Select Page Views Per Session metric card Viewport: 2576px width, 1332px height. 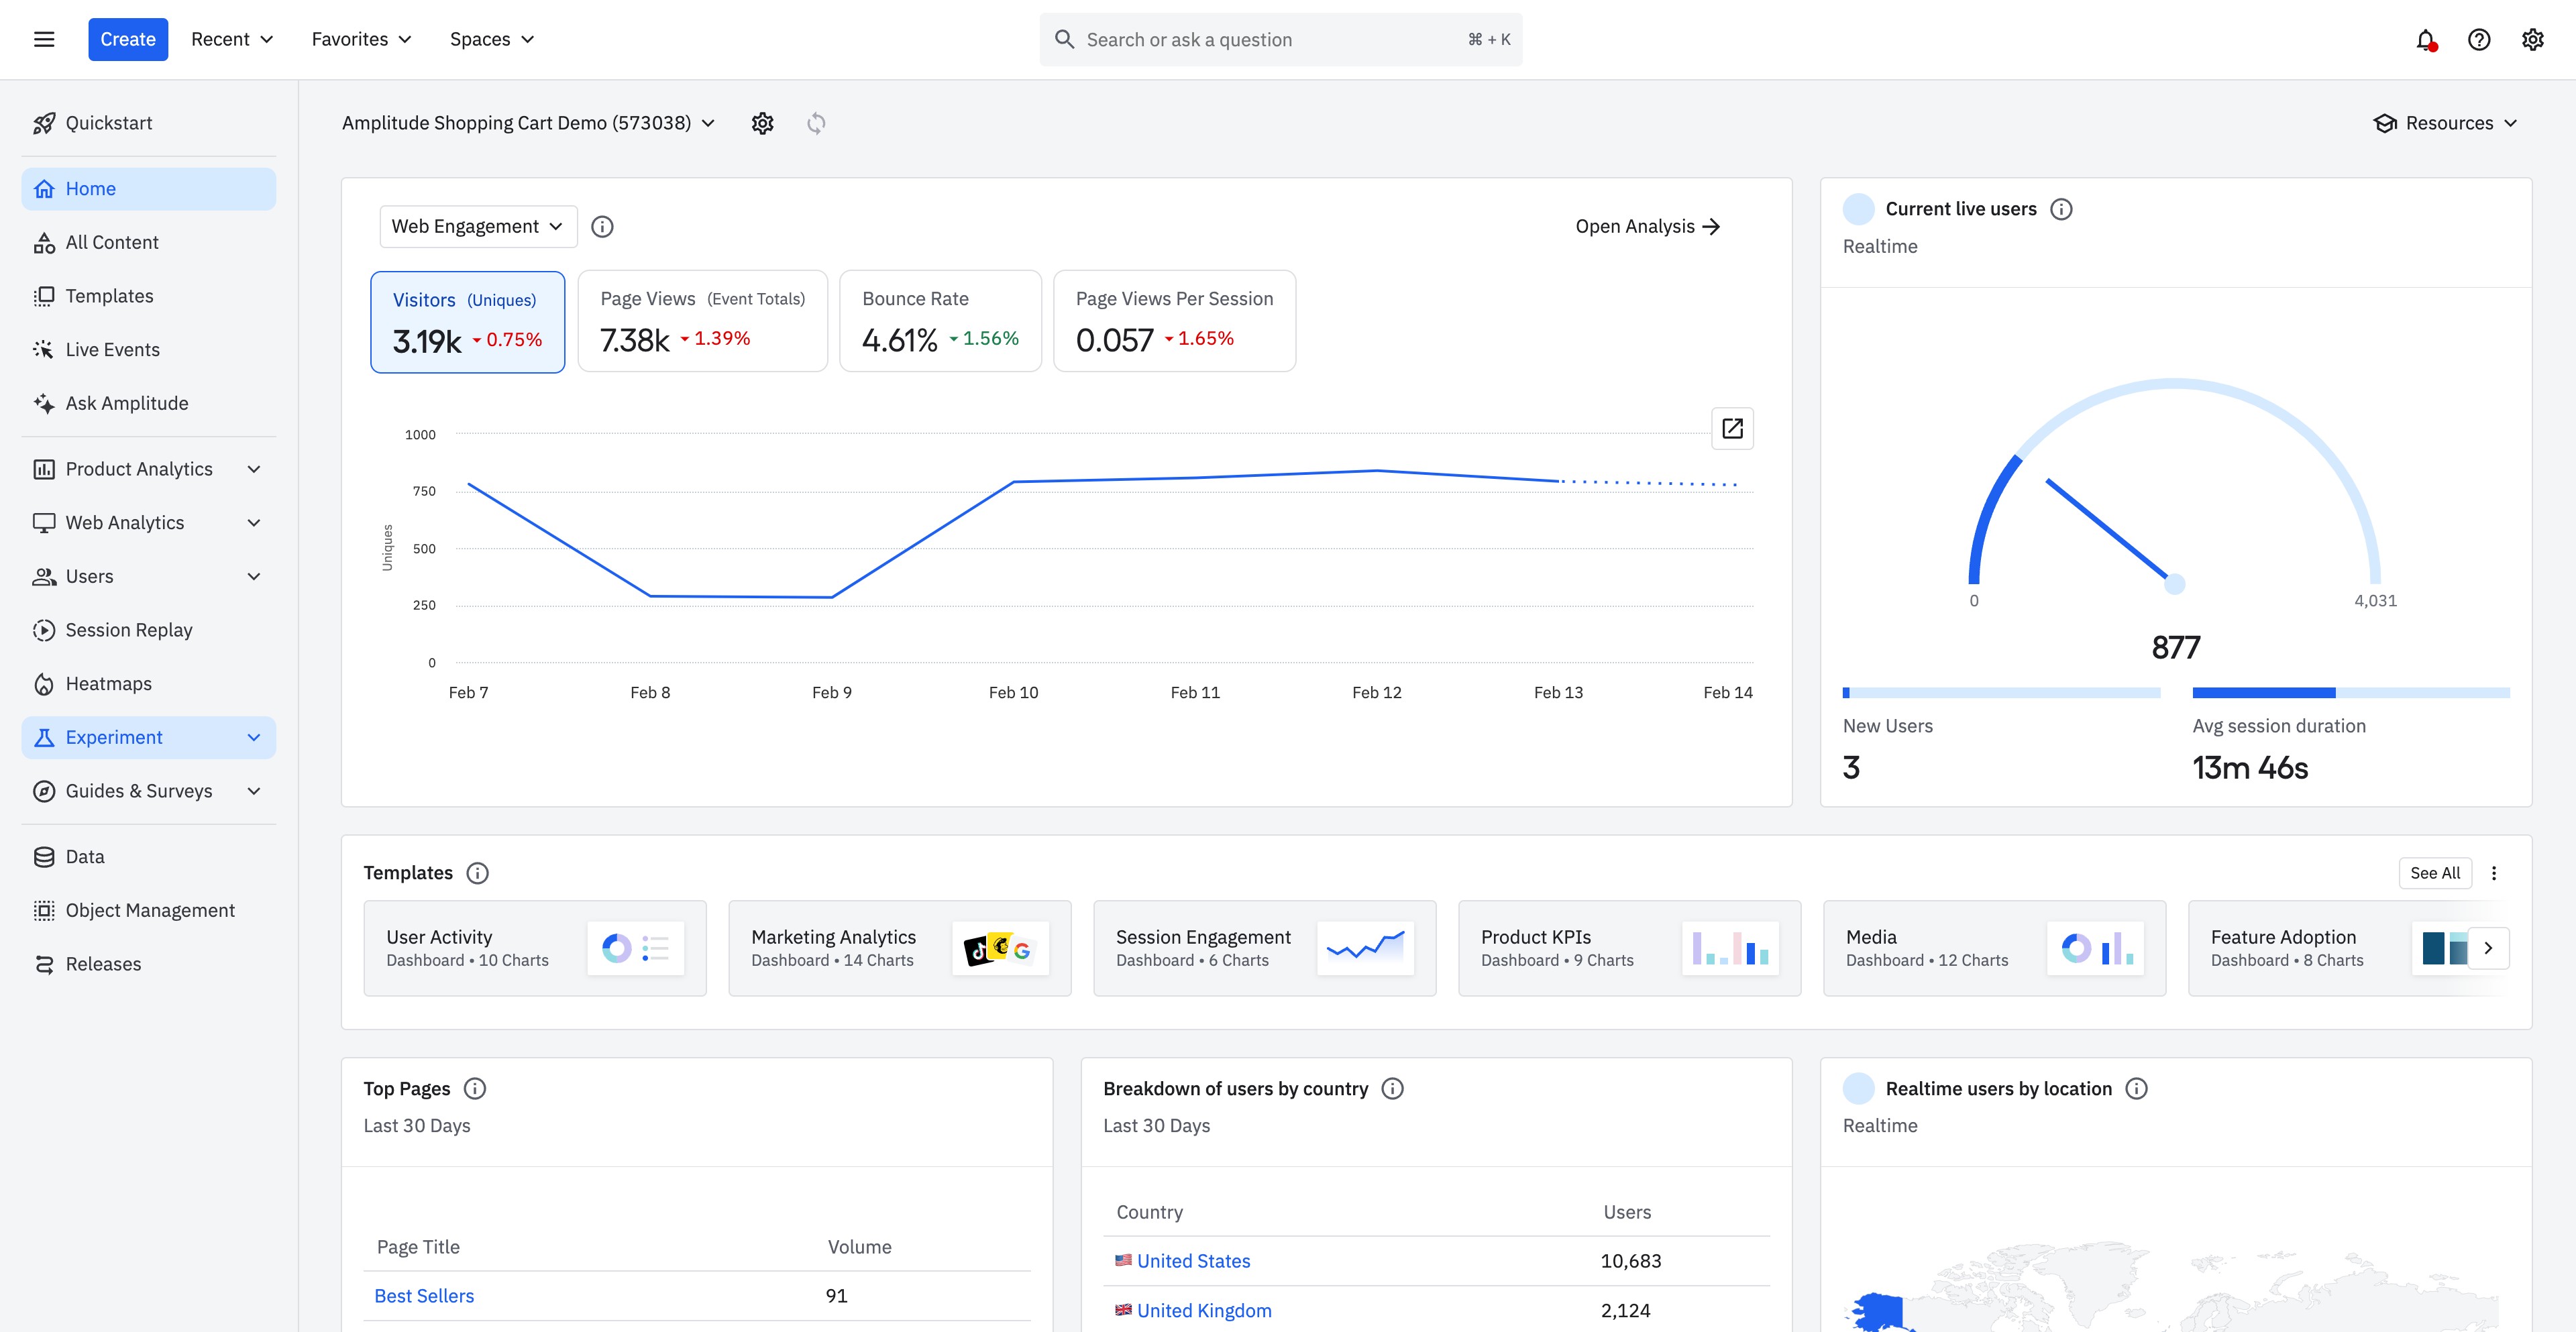1174,321
